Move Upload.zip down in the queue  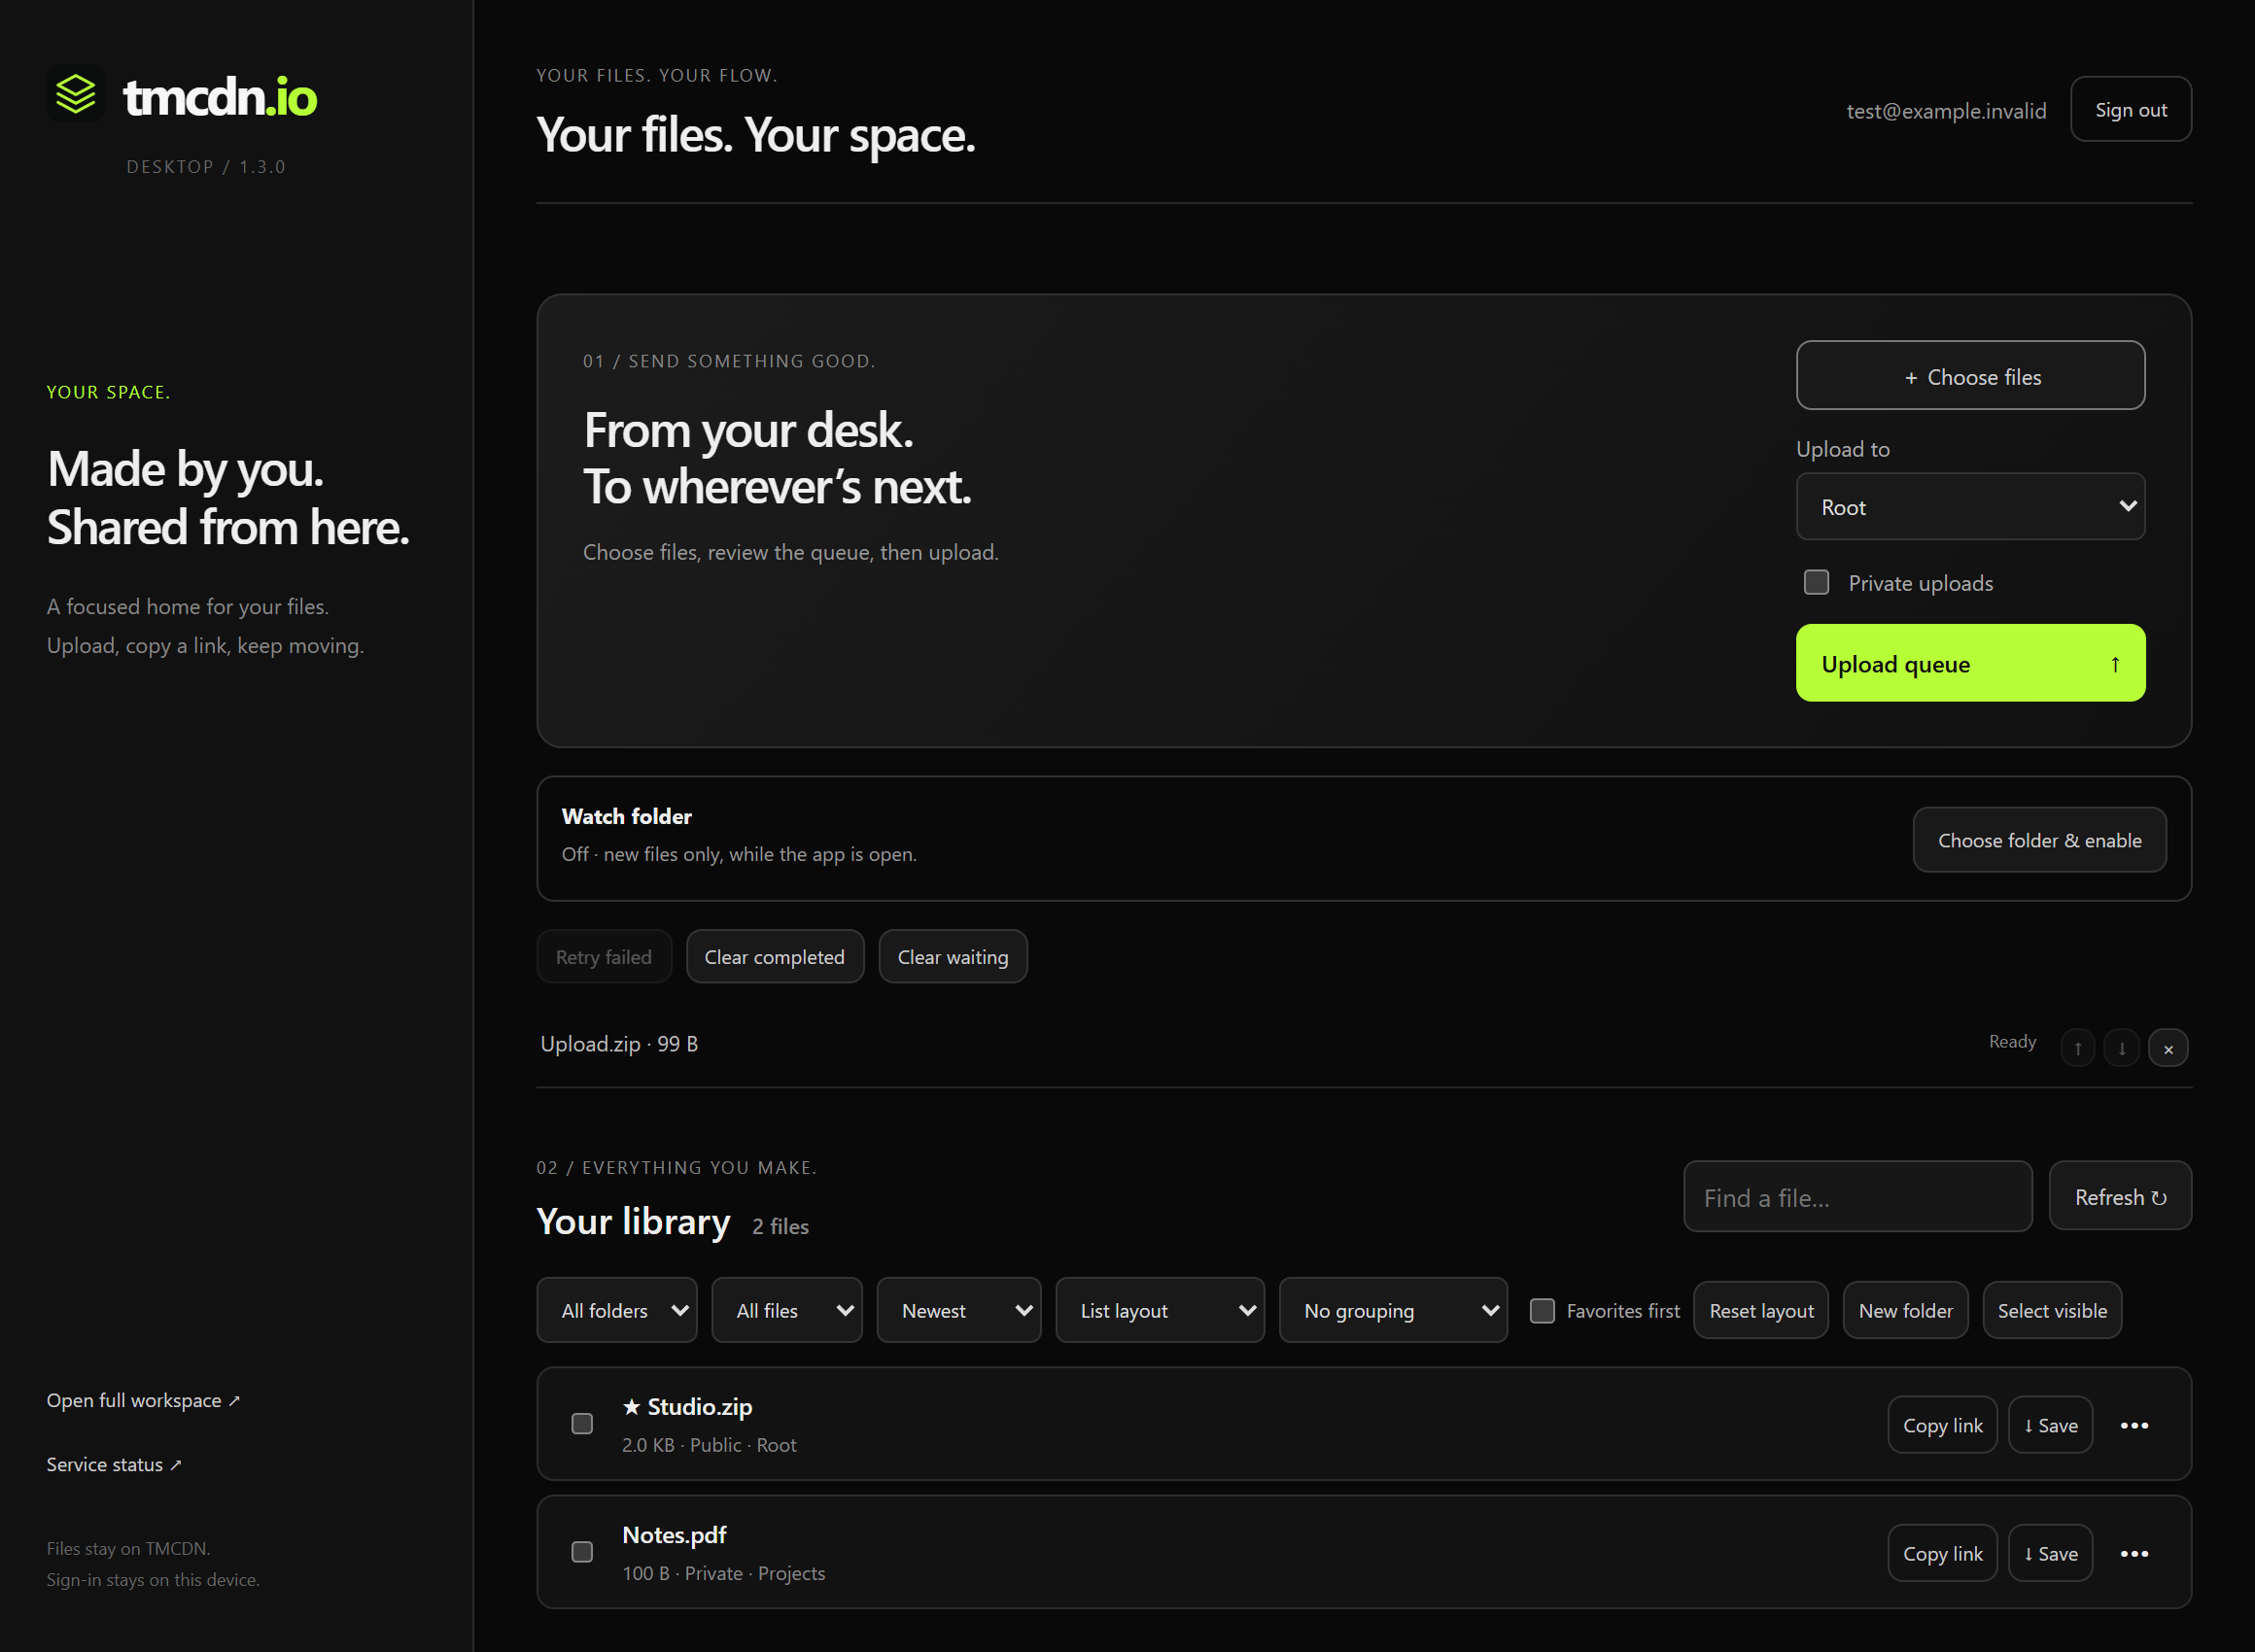(x=2121, y=1048)
